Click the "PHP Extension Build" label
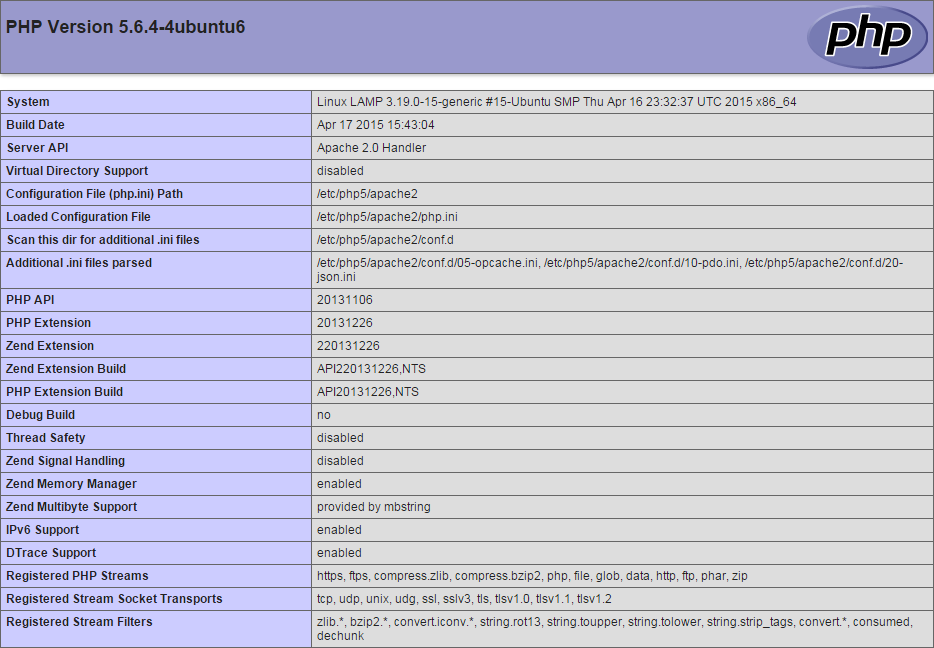This screenshot has height=648, width=934. click(x=64, y=392)
